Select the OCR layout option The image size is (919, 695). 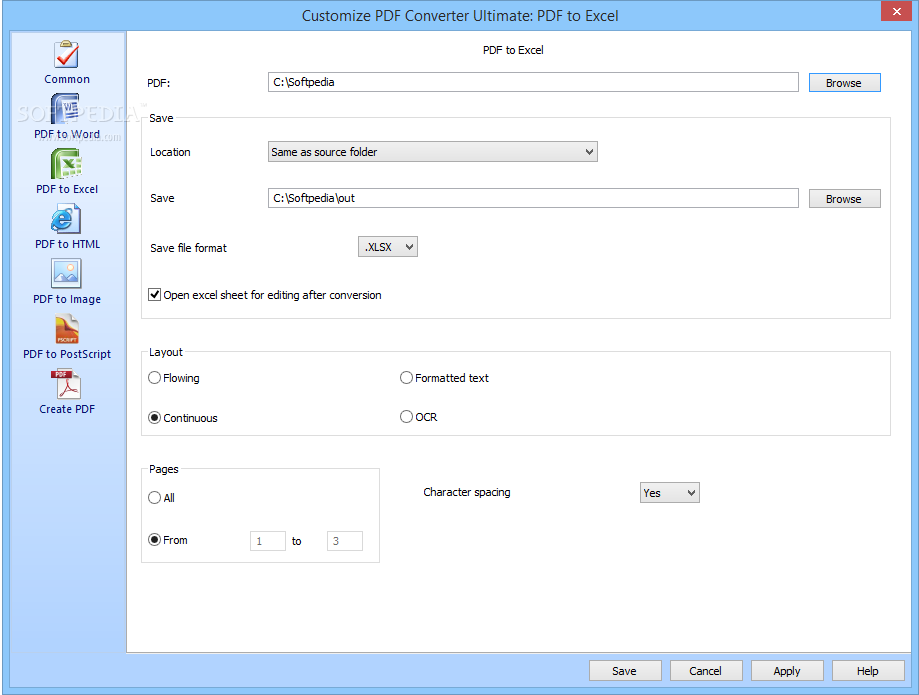click(x=406, y=417)
